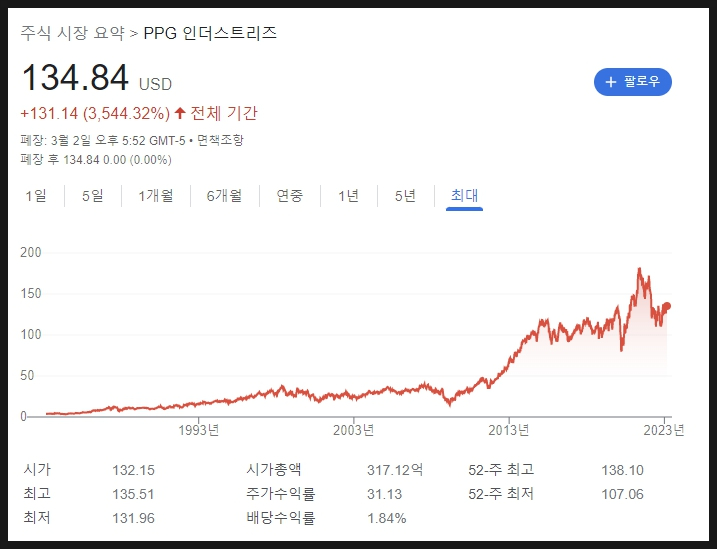Click the 배당수익률 label
Viewport: 717px width, 549px height.
(x=281, y=518)
